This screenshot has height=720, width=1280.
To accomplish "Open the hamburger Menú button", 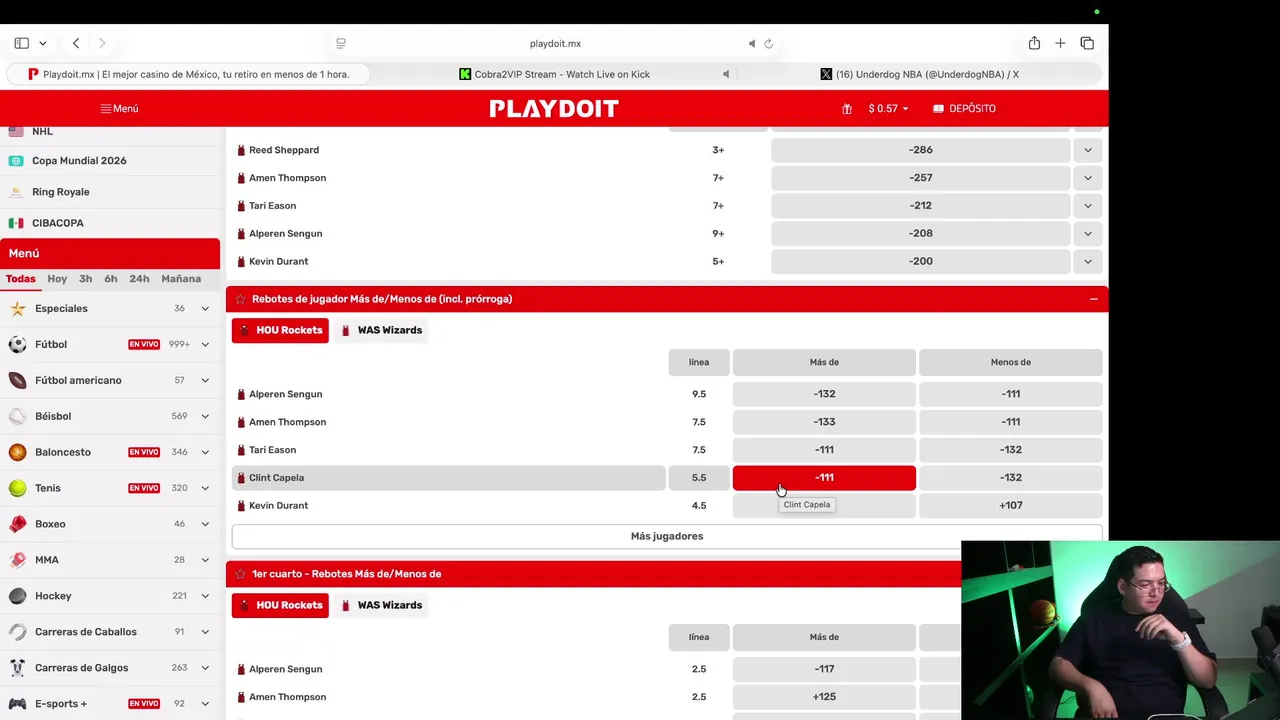I will point(119,108).
